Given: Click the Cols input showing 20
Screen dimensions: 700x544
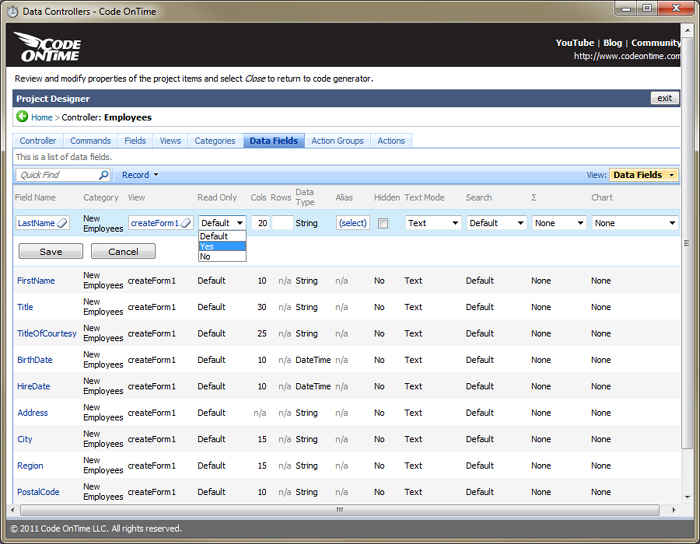Looking at the screenshot, I should [x=259, y=223].
